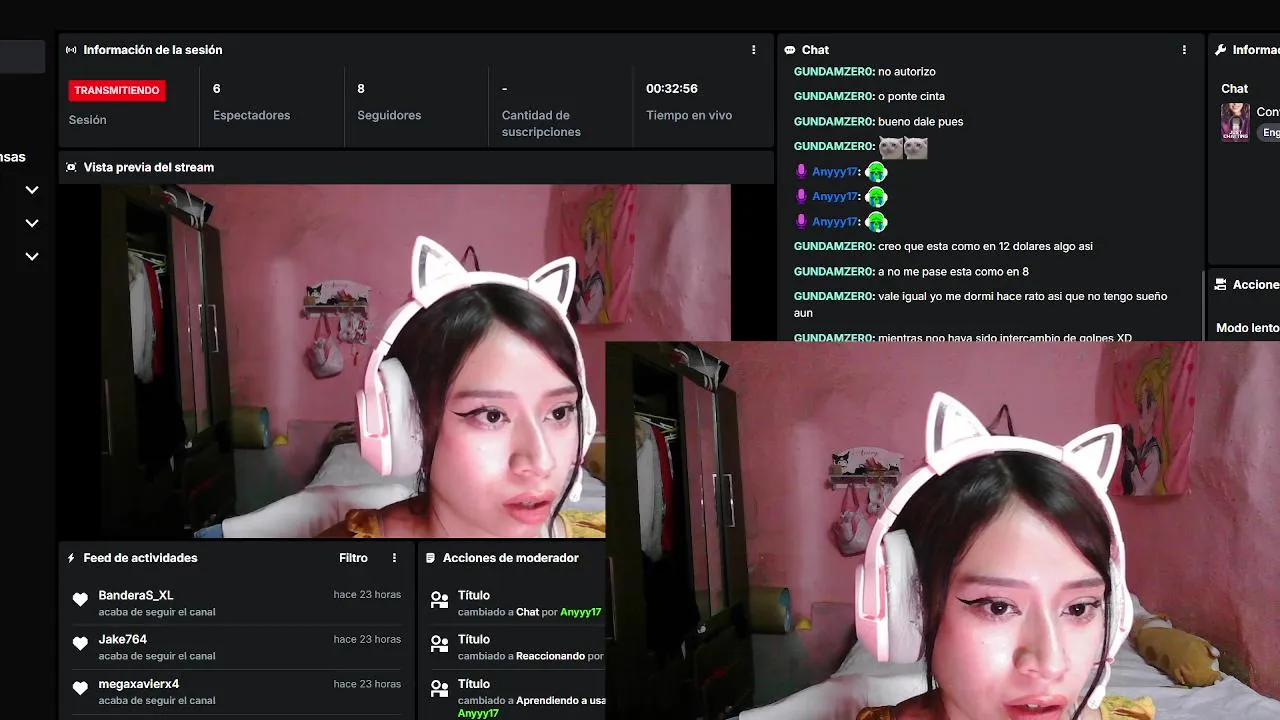Click the heart icon next to Jake764
1280x720 pixels.
pyautogui.click(x=81, y=645)
